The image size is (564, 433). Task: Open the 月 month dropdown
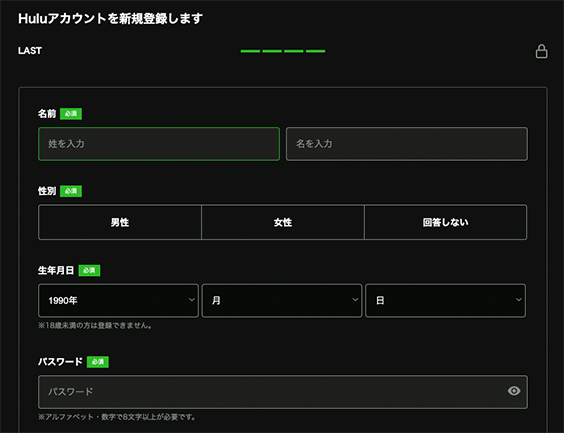282,301
